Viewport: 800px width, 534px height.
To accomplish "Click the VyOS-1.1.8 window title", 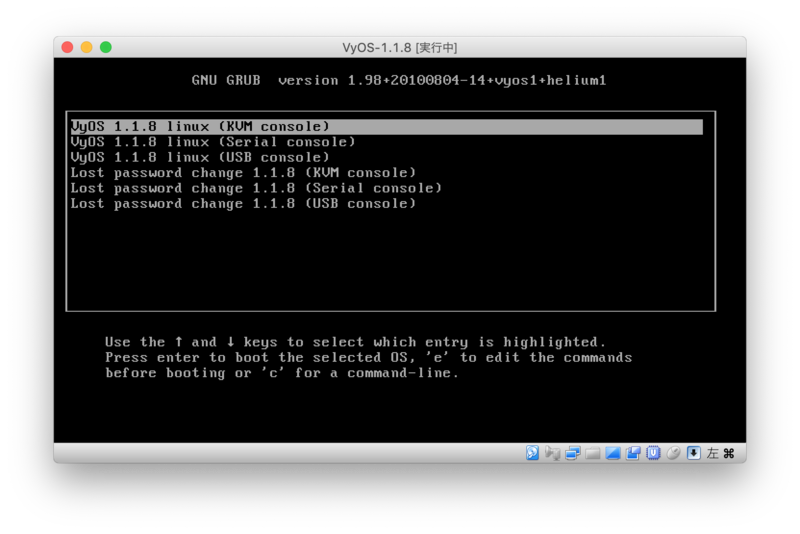I will click(x=399, y=47).
